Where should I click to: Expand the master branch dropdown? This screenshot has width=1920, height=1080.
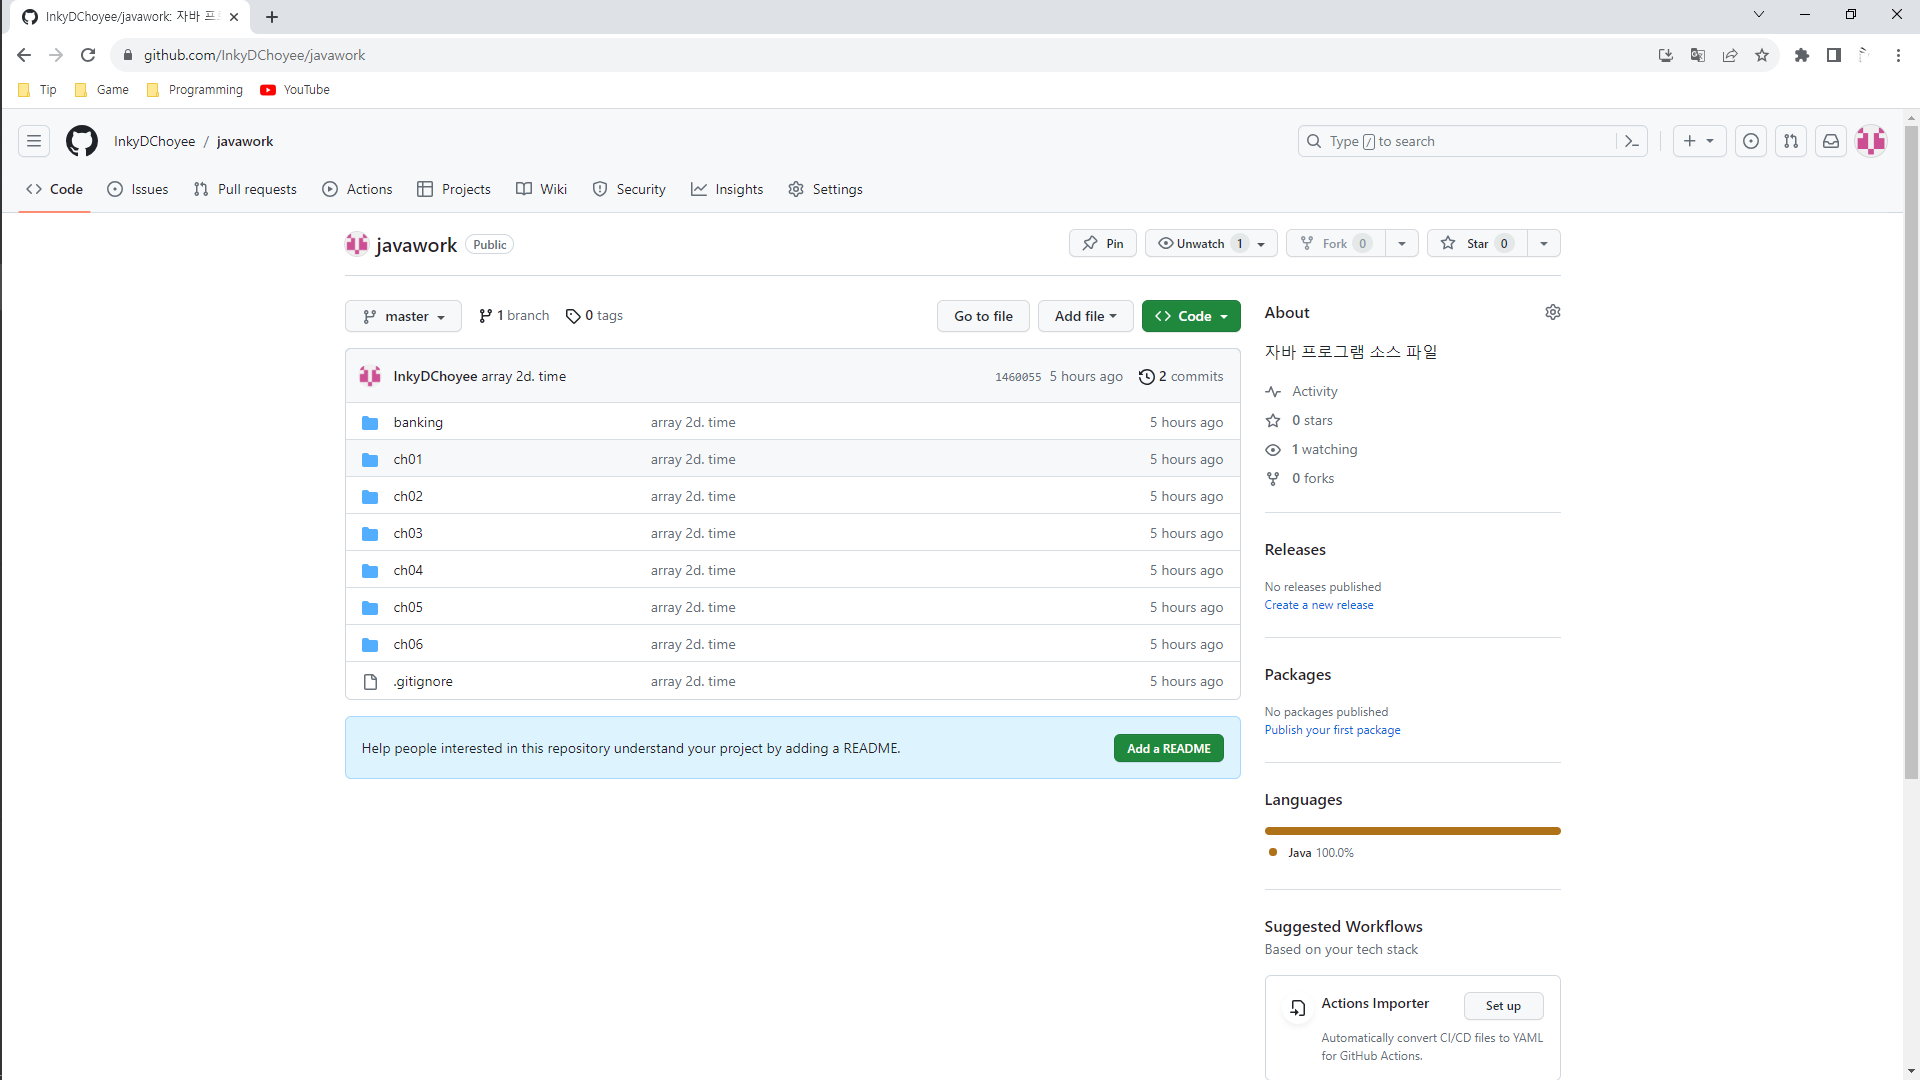(x=403, y=316)
